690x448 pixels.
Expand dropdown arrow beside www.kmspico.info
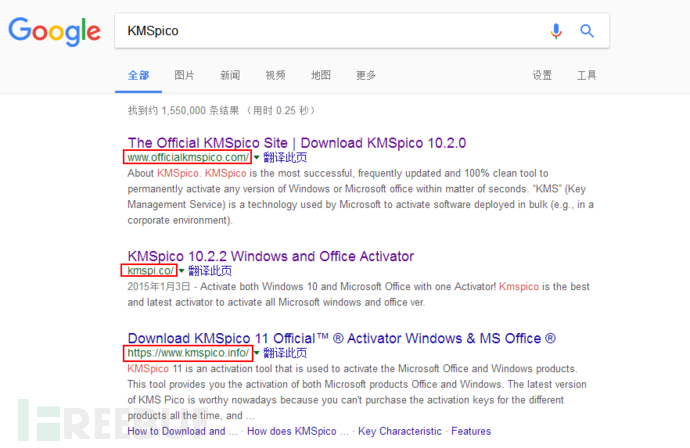257,353
